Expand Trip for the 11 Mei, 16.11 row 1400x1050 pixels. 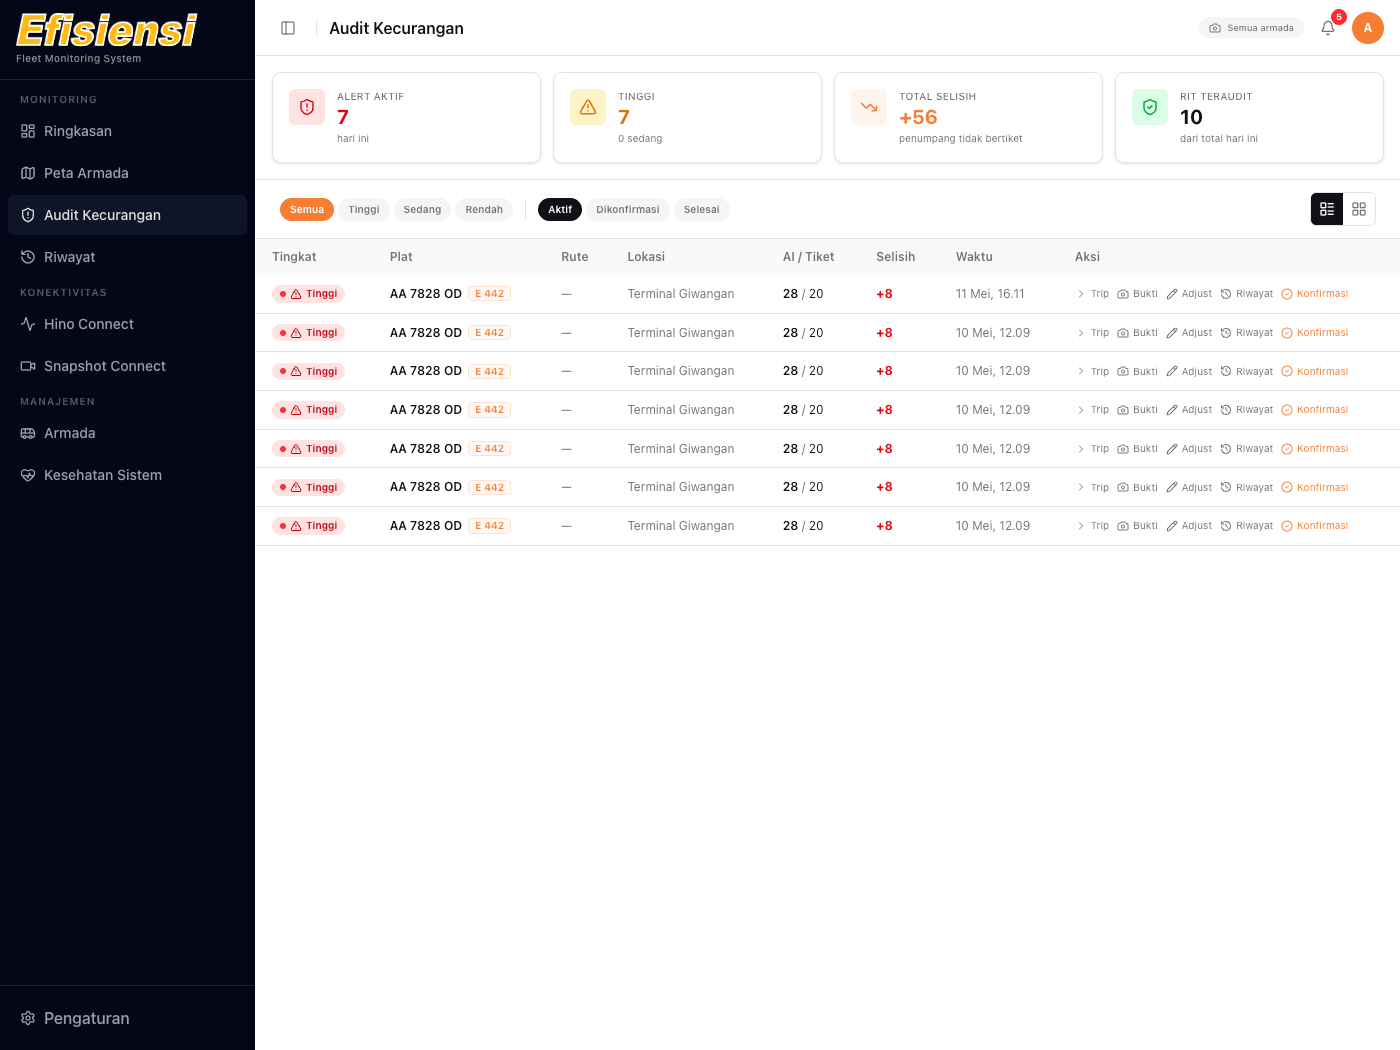[1093, 294]
